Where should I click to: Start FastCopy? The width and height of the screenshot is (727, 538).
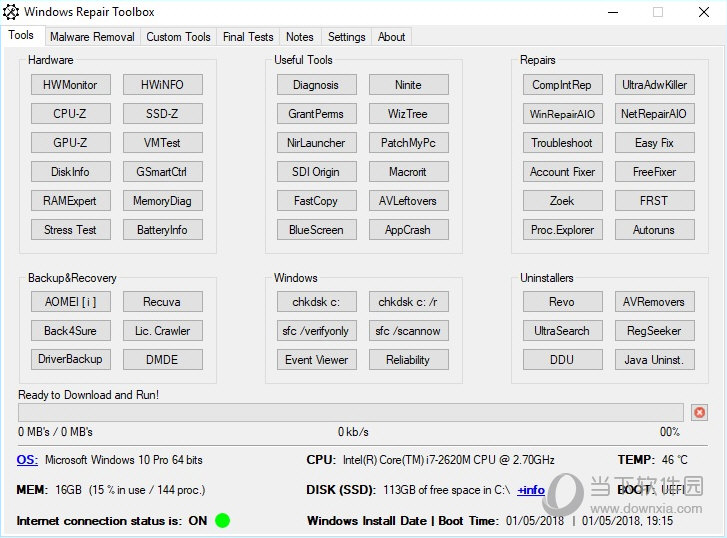point(317,201)
